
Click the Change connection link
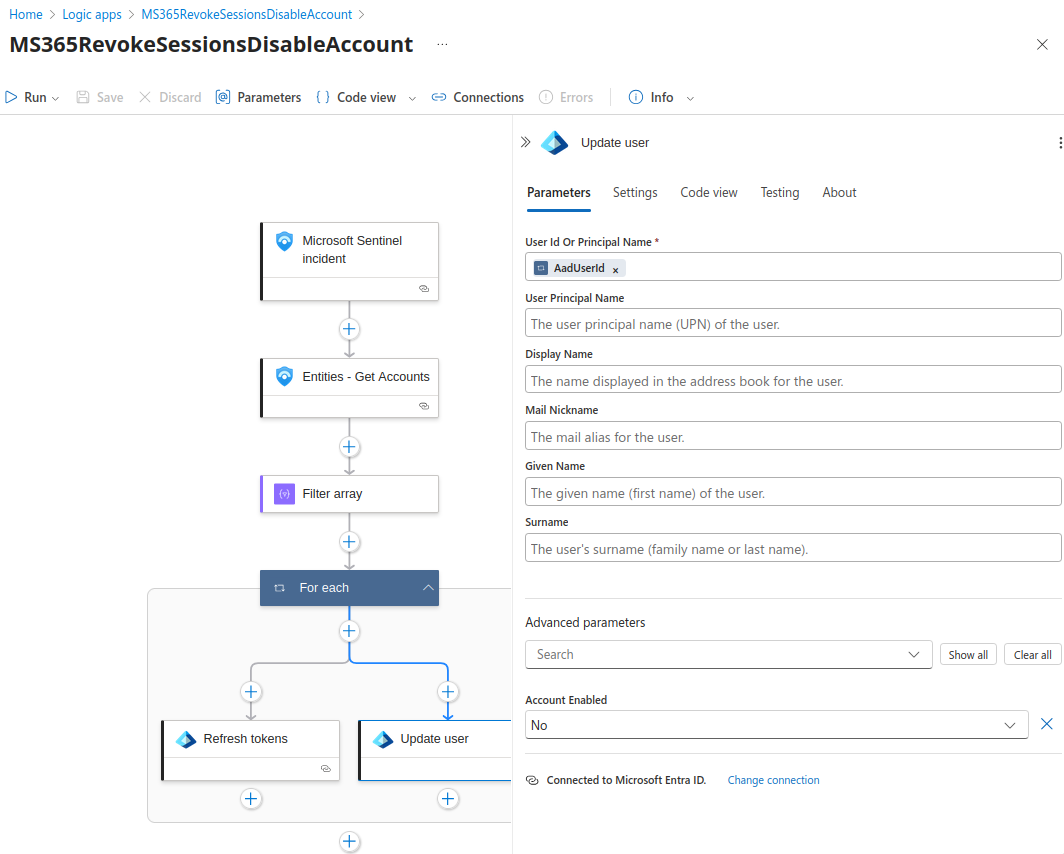point(773,780)
